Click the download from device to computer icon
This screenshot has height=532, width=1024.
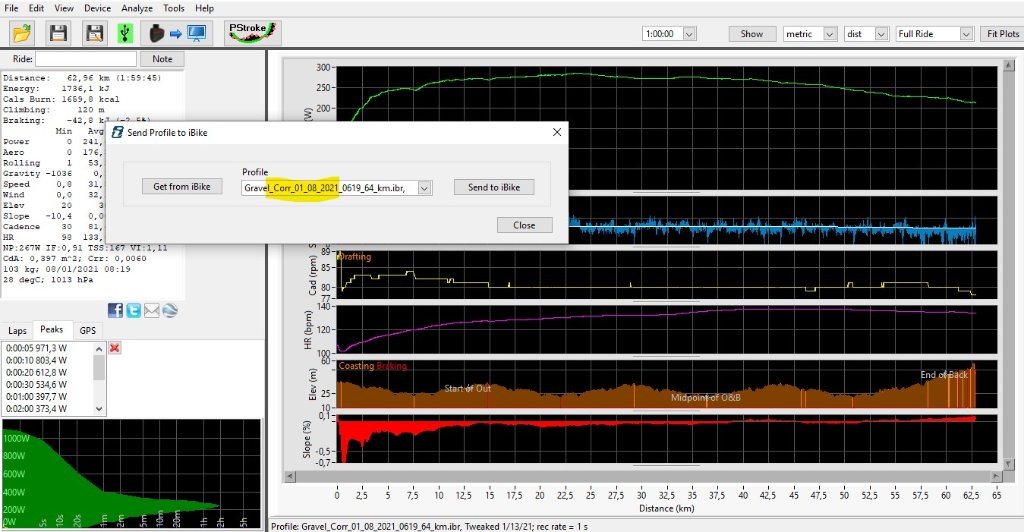(x=174, y=33)
